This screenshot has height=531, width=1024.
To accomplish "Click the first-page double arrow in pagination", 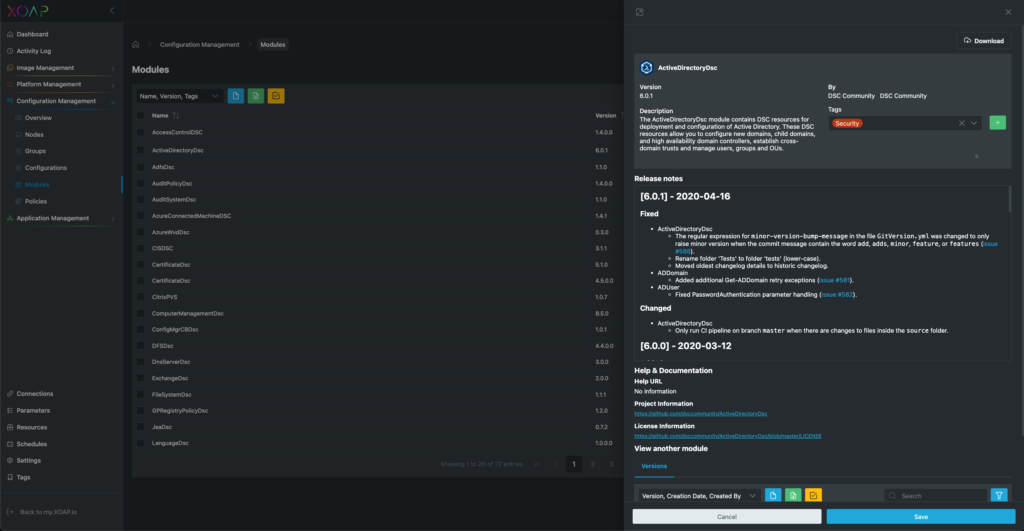I will click(537, 464).
